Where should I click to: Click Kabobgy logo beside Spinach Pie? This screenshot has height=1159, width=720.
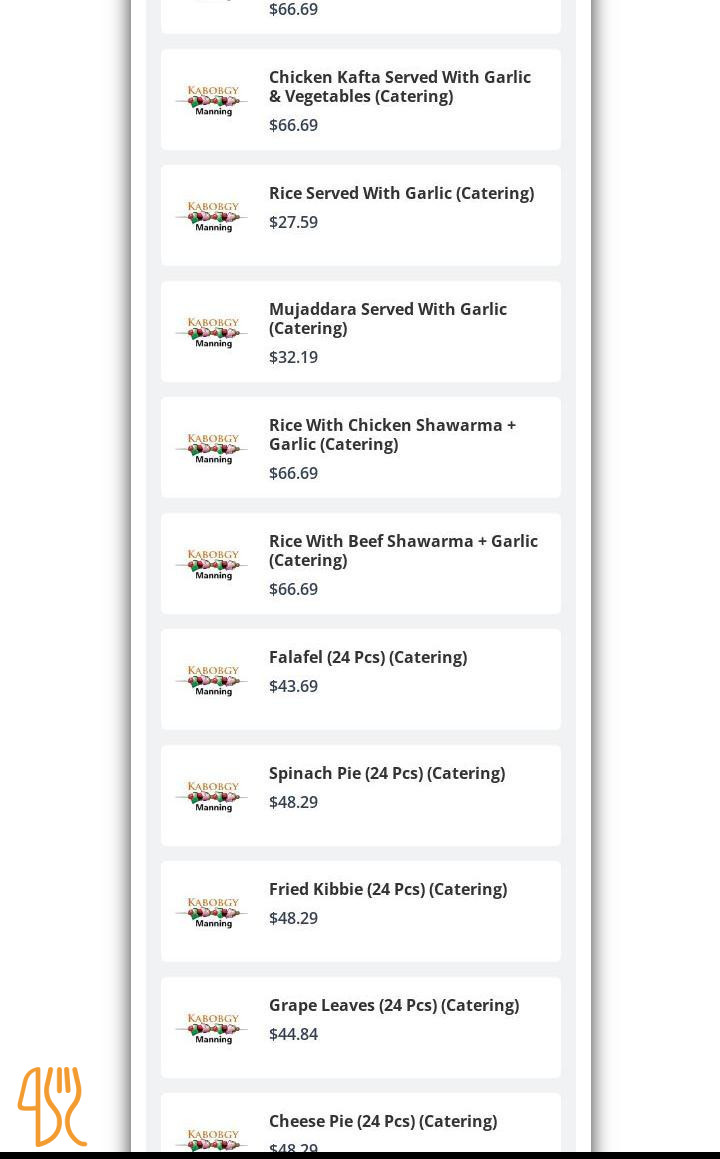click(213, 797)
